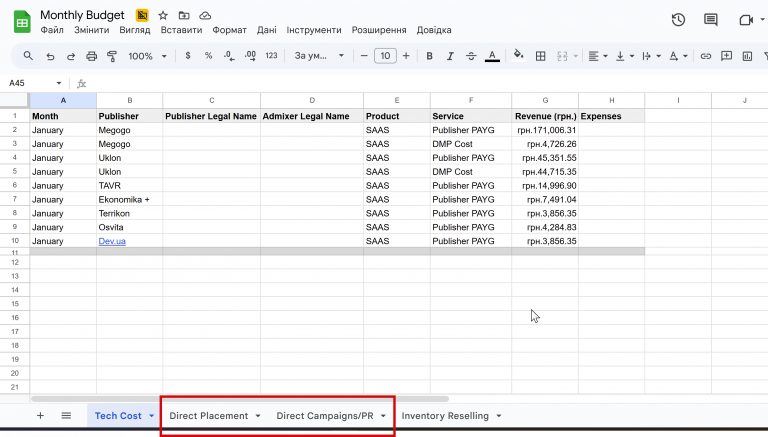768x437 pixels.
Task: Insert a chart
Action: click(x=747, y=56)
